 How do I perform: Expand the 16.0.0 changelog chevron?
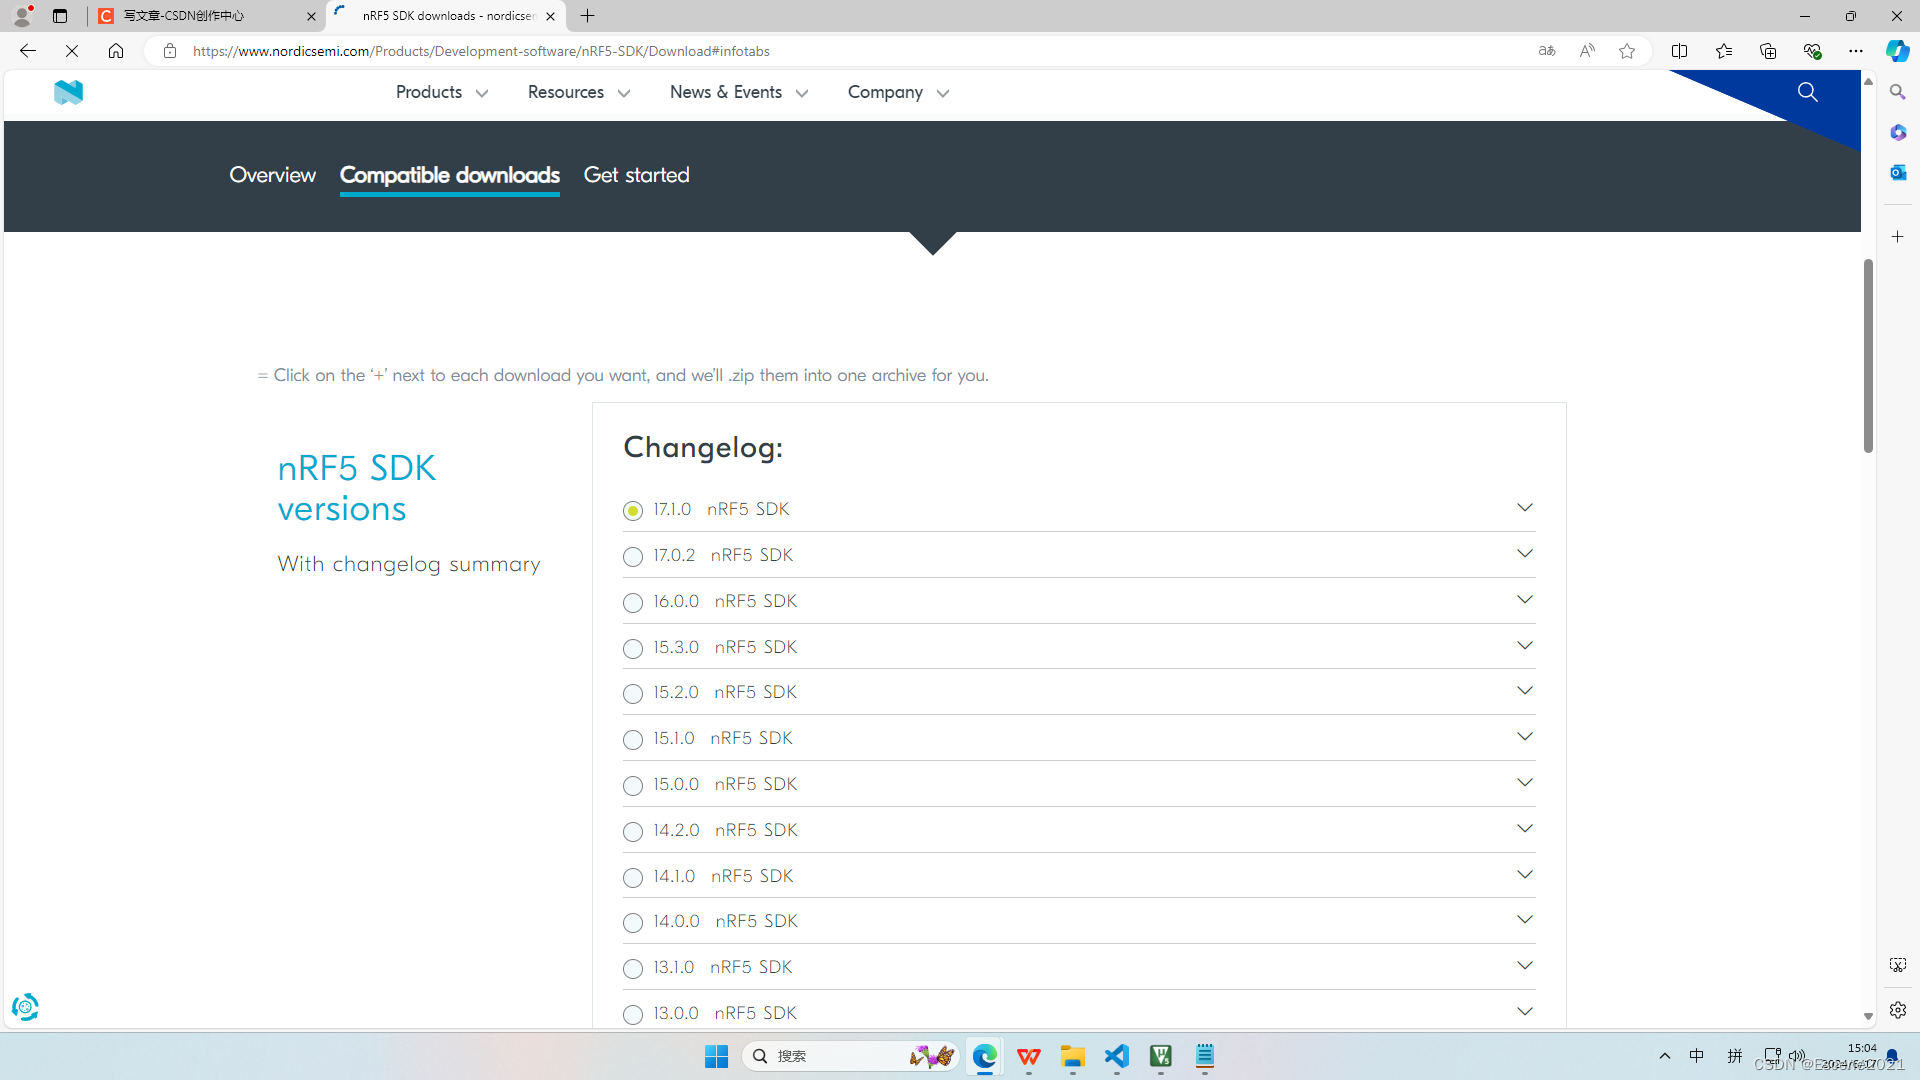[x=1524, y=600]
